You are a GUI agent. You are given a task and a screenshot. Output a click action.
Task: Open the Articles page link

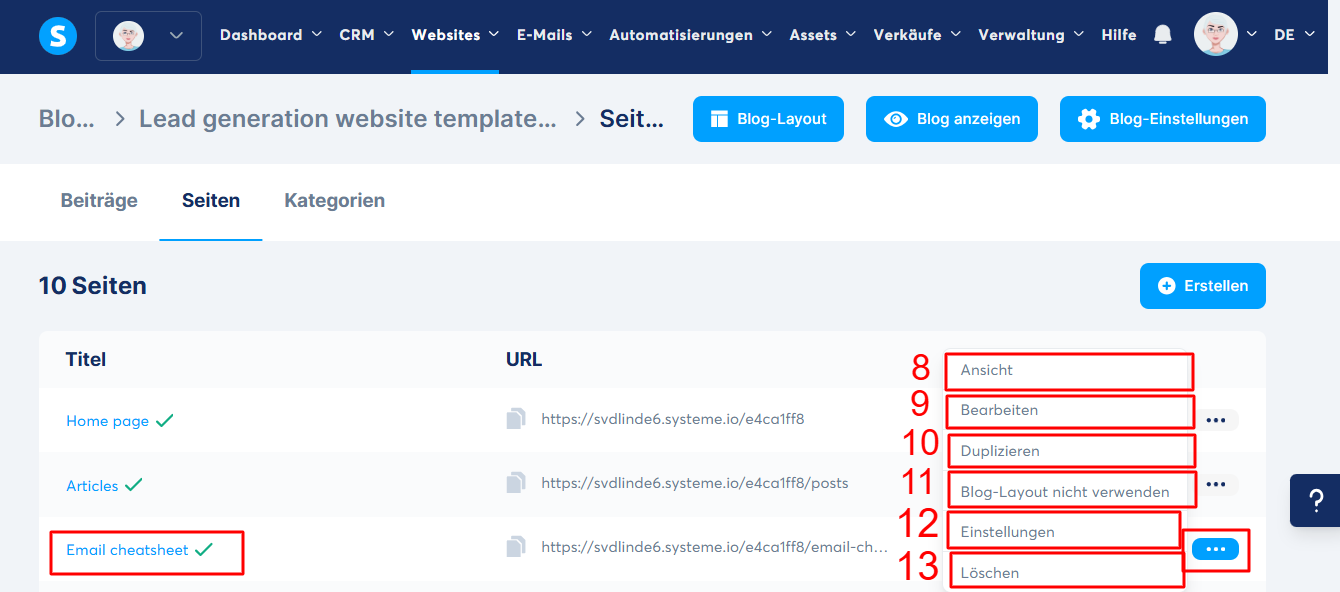click(92, 486)
